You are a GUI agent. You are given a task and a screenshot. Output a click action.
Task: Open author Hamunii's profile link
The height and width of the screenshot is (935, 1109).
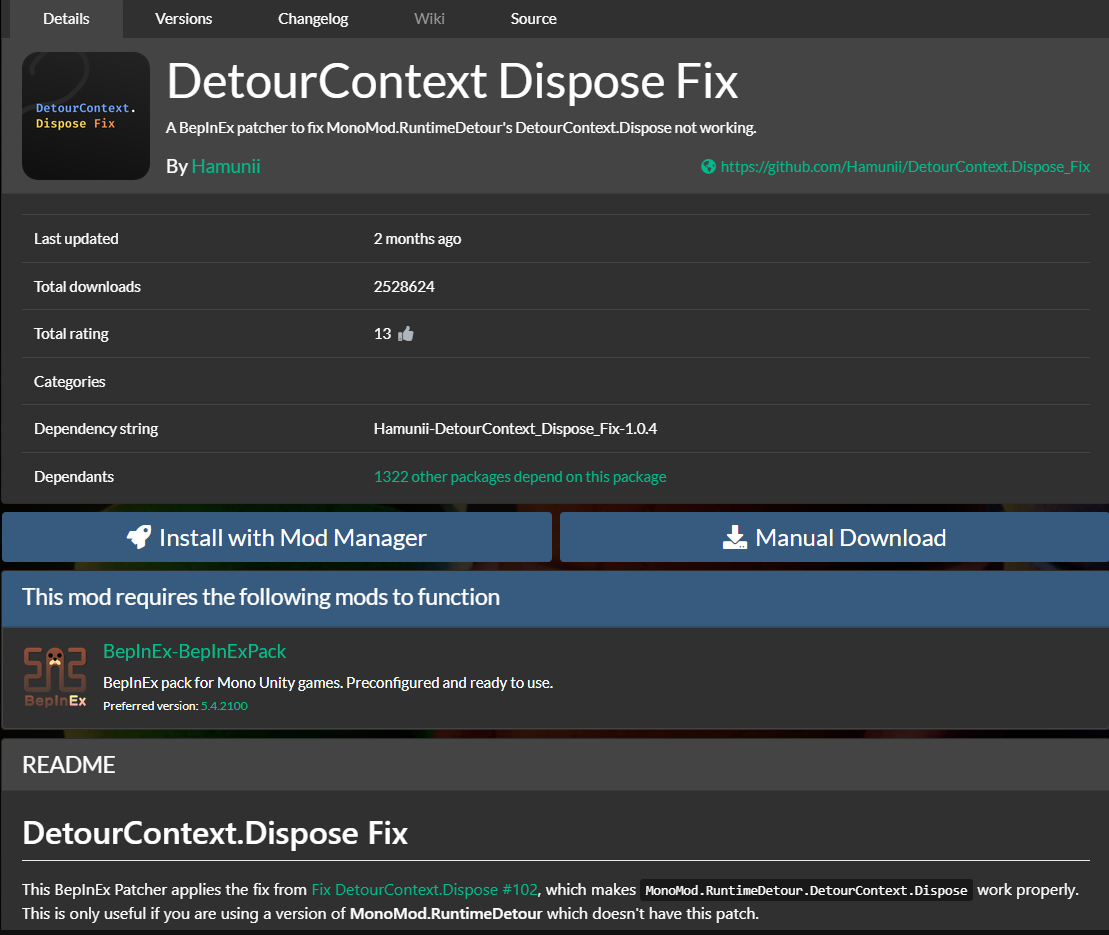coord(226,166)
